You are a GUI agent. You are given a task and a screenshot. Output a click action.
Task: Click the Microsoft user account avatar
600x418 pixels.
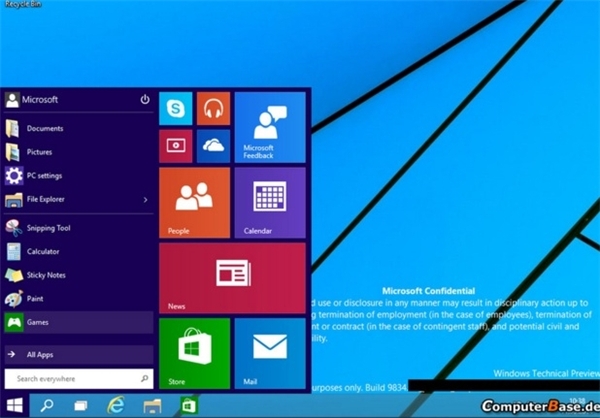pyautogui.click(x=12, y=100)
